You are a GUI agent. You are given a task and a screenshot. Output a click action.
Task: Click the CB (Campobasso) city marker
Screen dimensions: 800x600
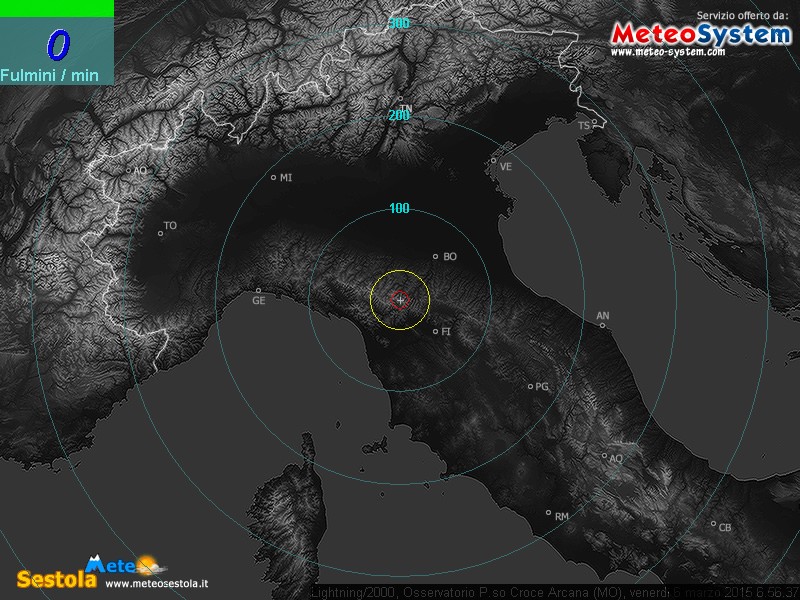point(713,524)
